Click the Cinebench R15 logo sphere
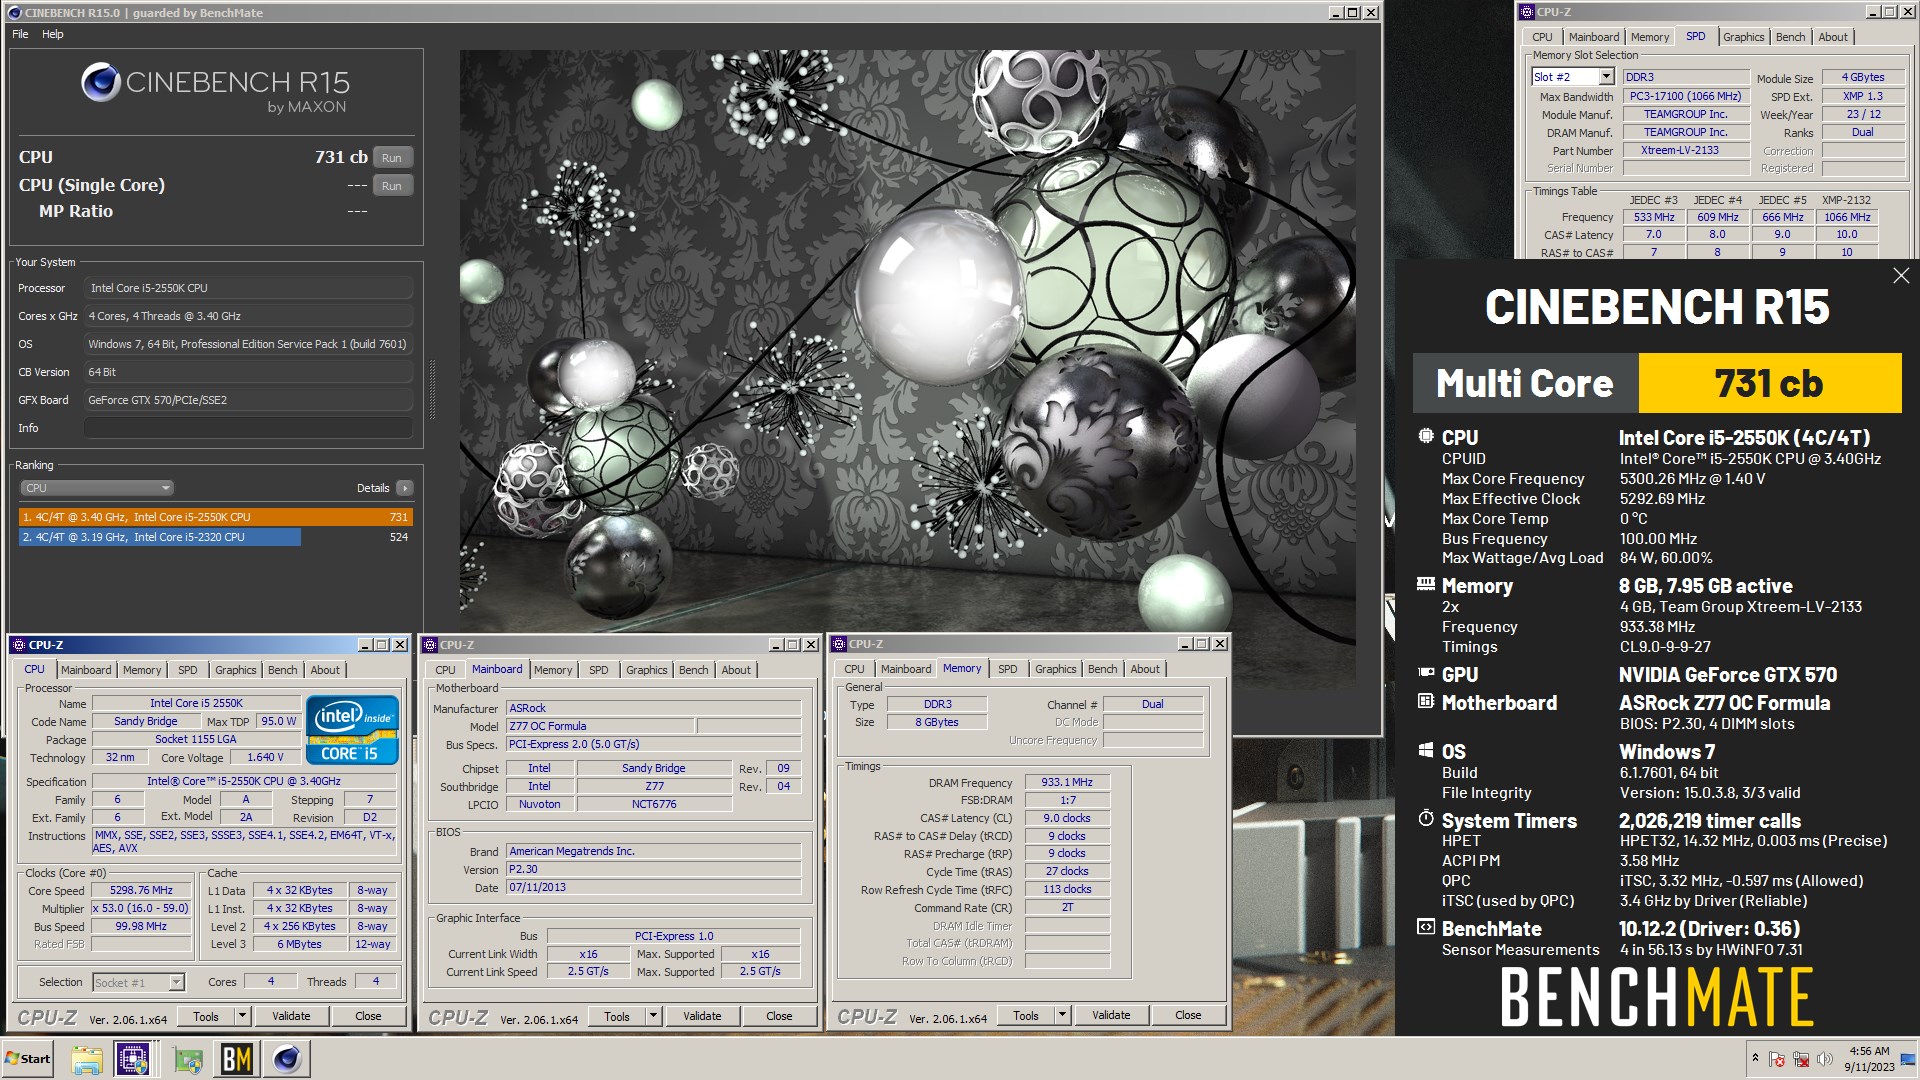Image resolution: width=1920 pixels, height=1080 pixels. point(101,82)
